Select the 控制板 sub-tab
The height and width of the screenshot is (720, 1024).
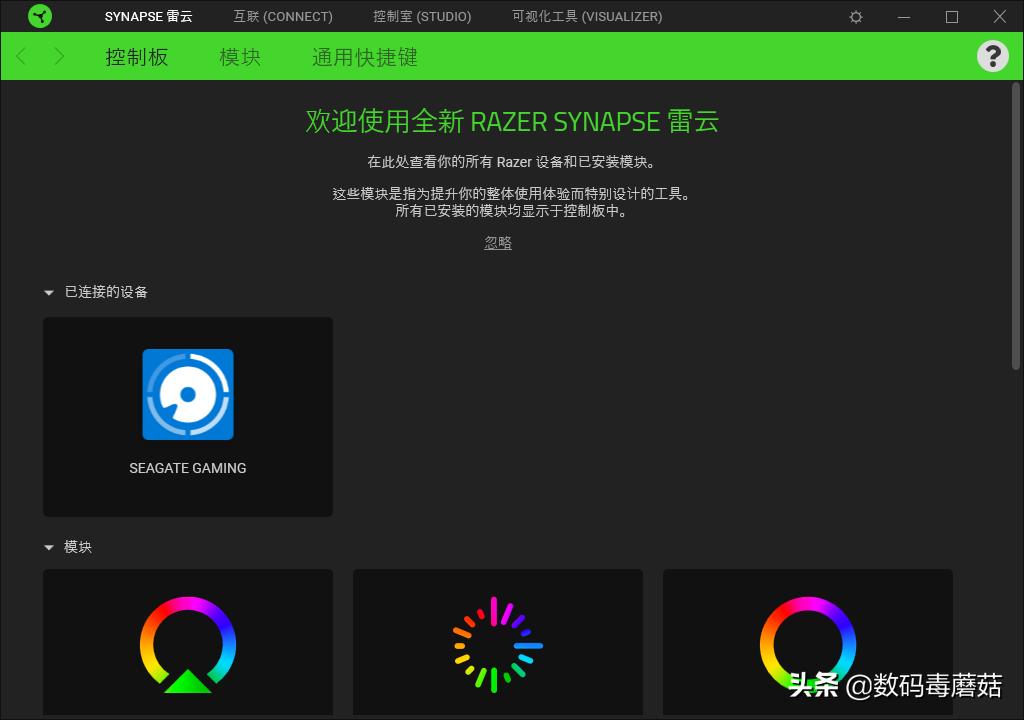pos(136,57)
